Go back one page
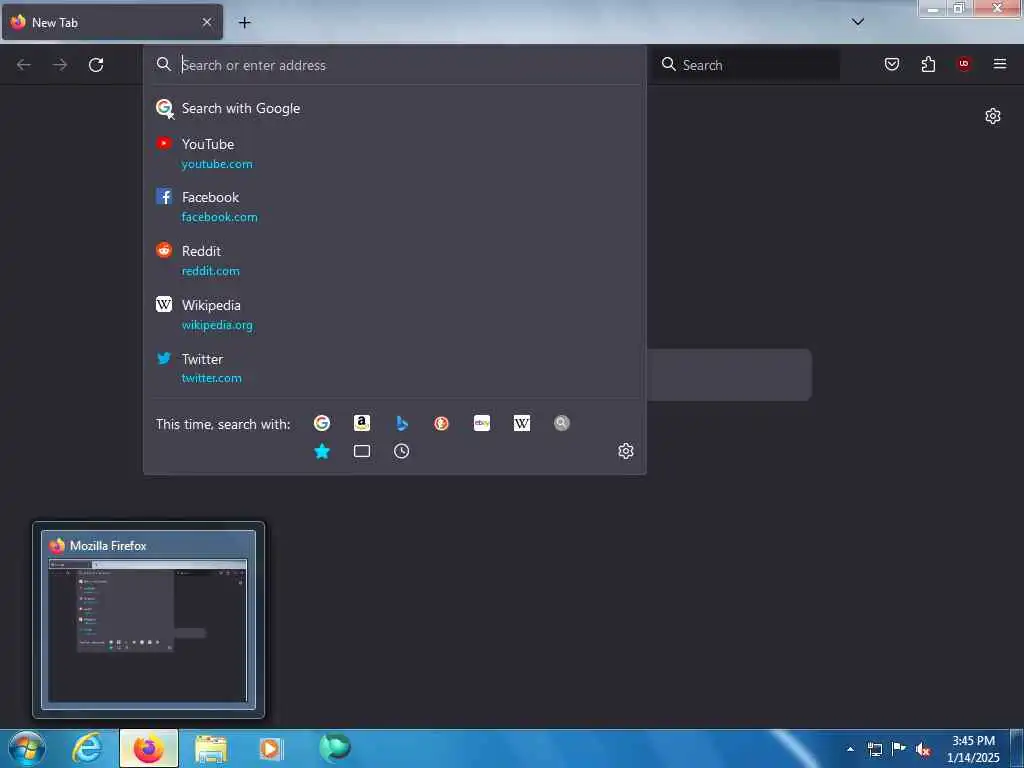Viewport: 1024px width, 768px height. tap(24, 65)
